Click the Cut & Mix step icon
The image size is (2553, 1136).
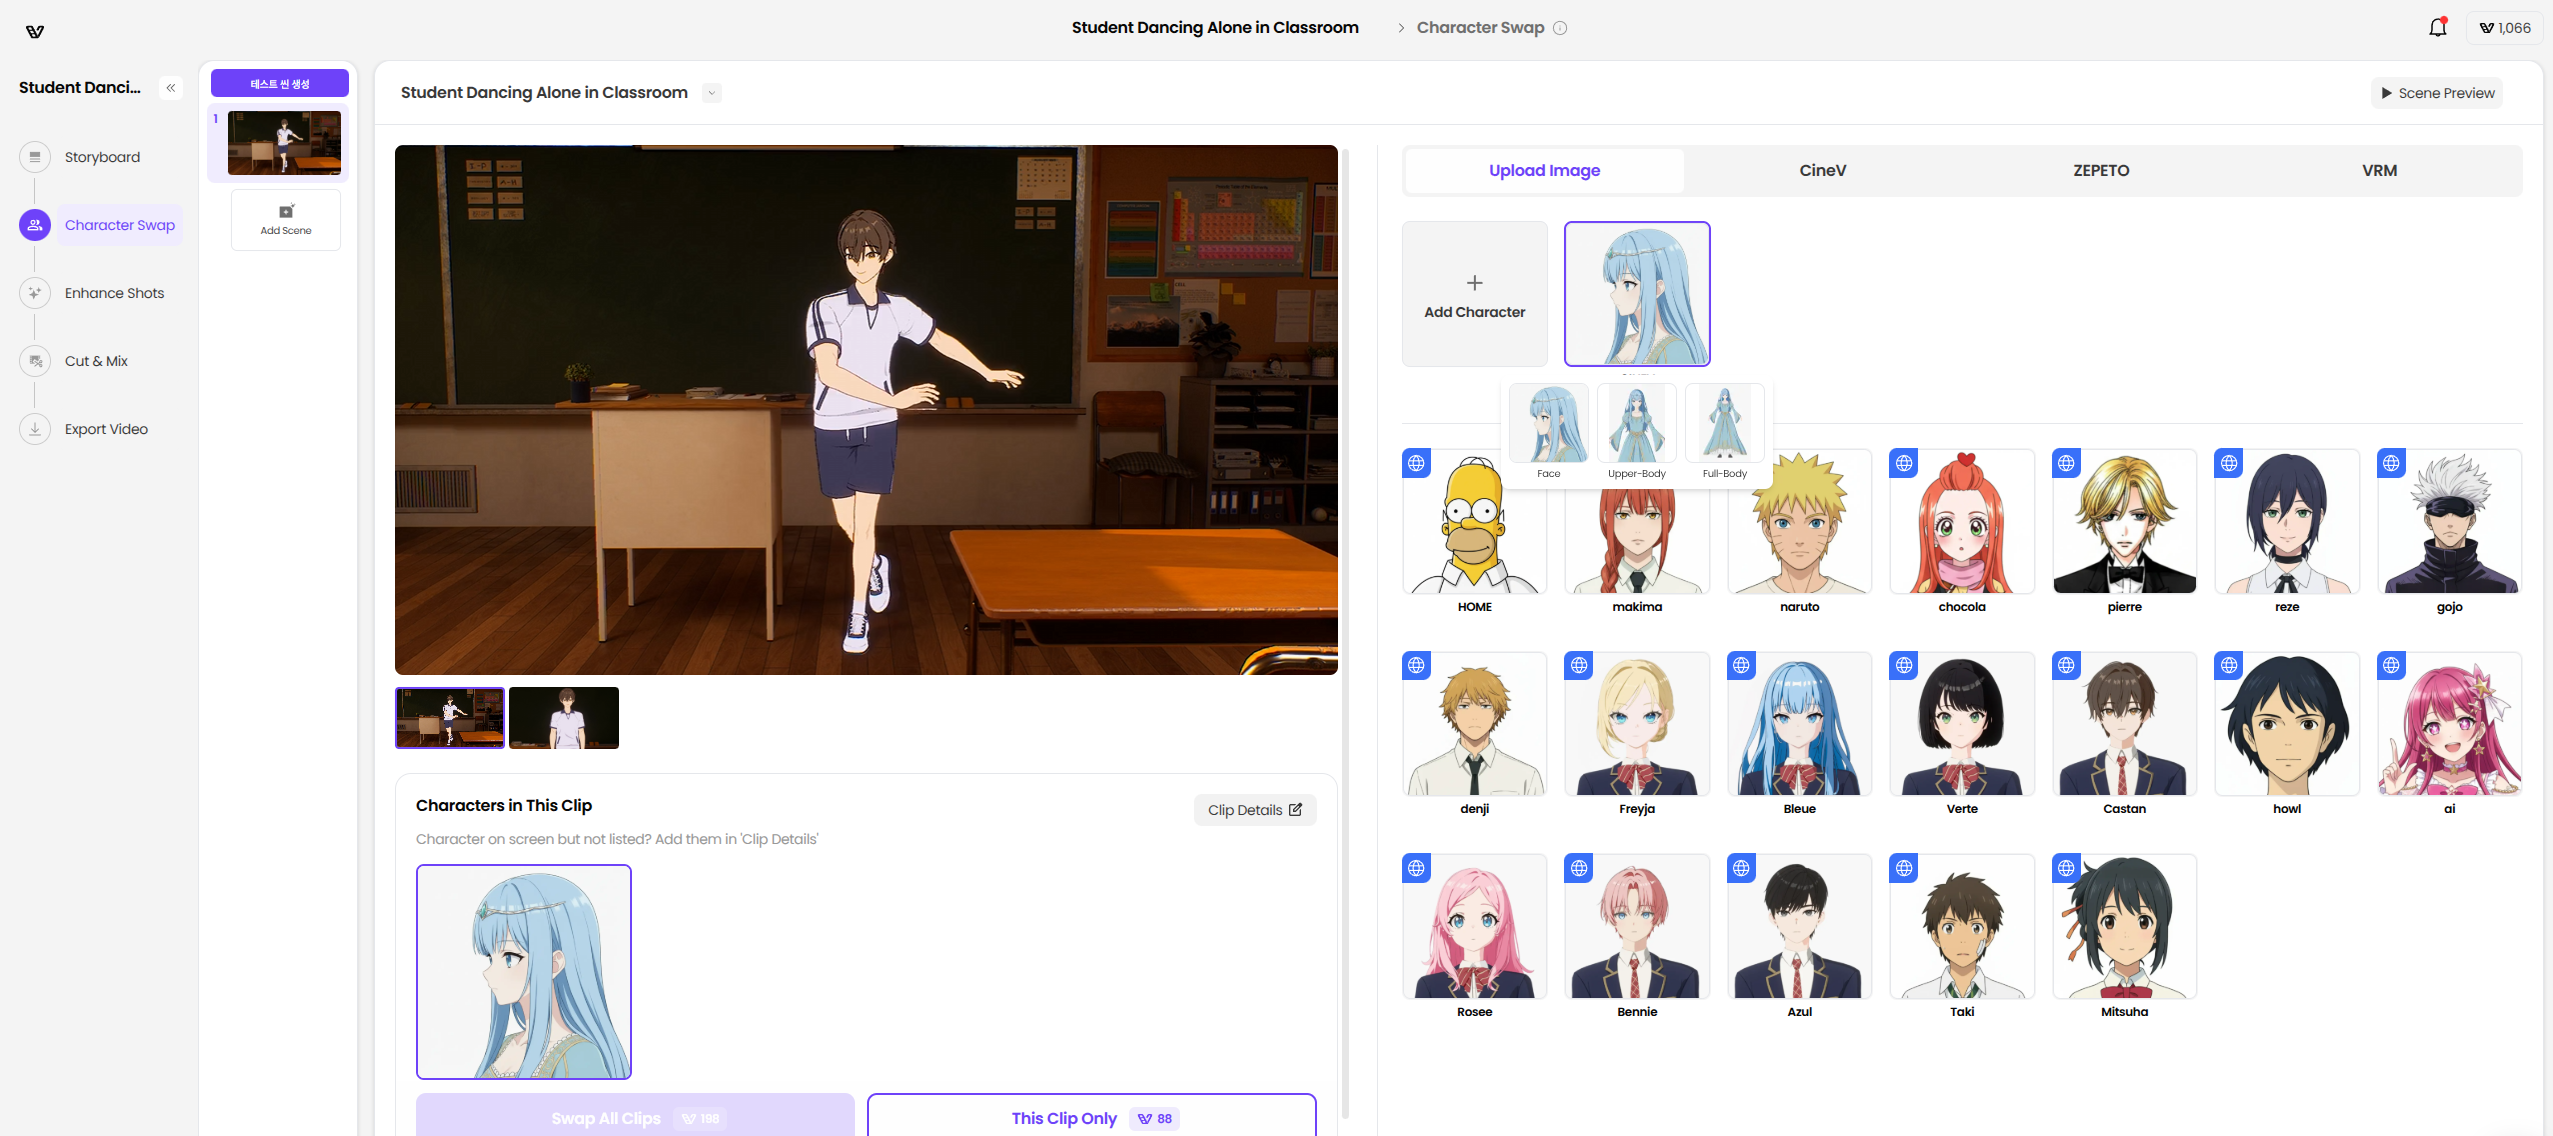point(35,361)
